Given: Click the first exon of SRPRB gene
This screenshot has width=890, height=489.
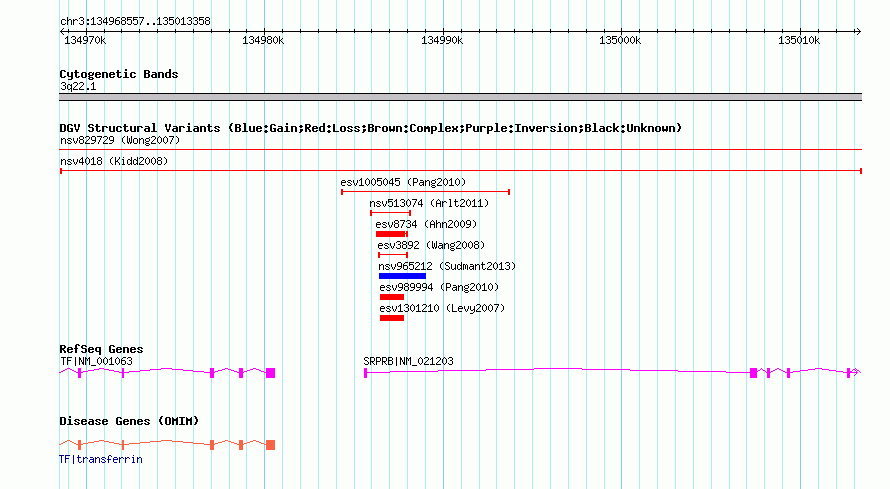Looking at the screenshot, I should 366,373.
